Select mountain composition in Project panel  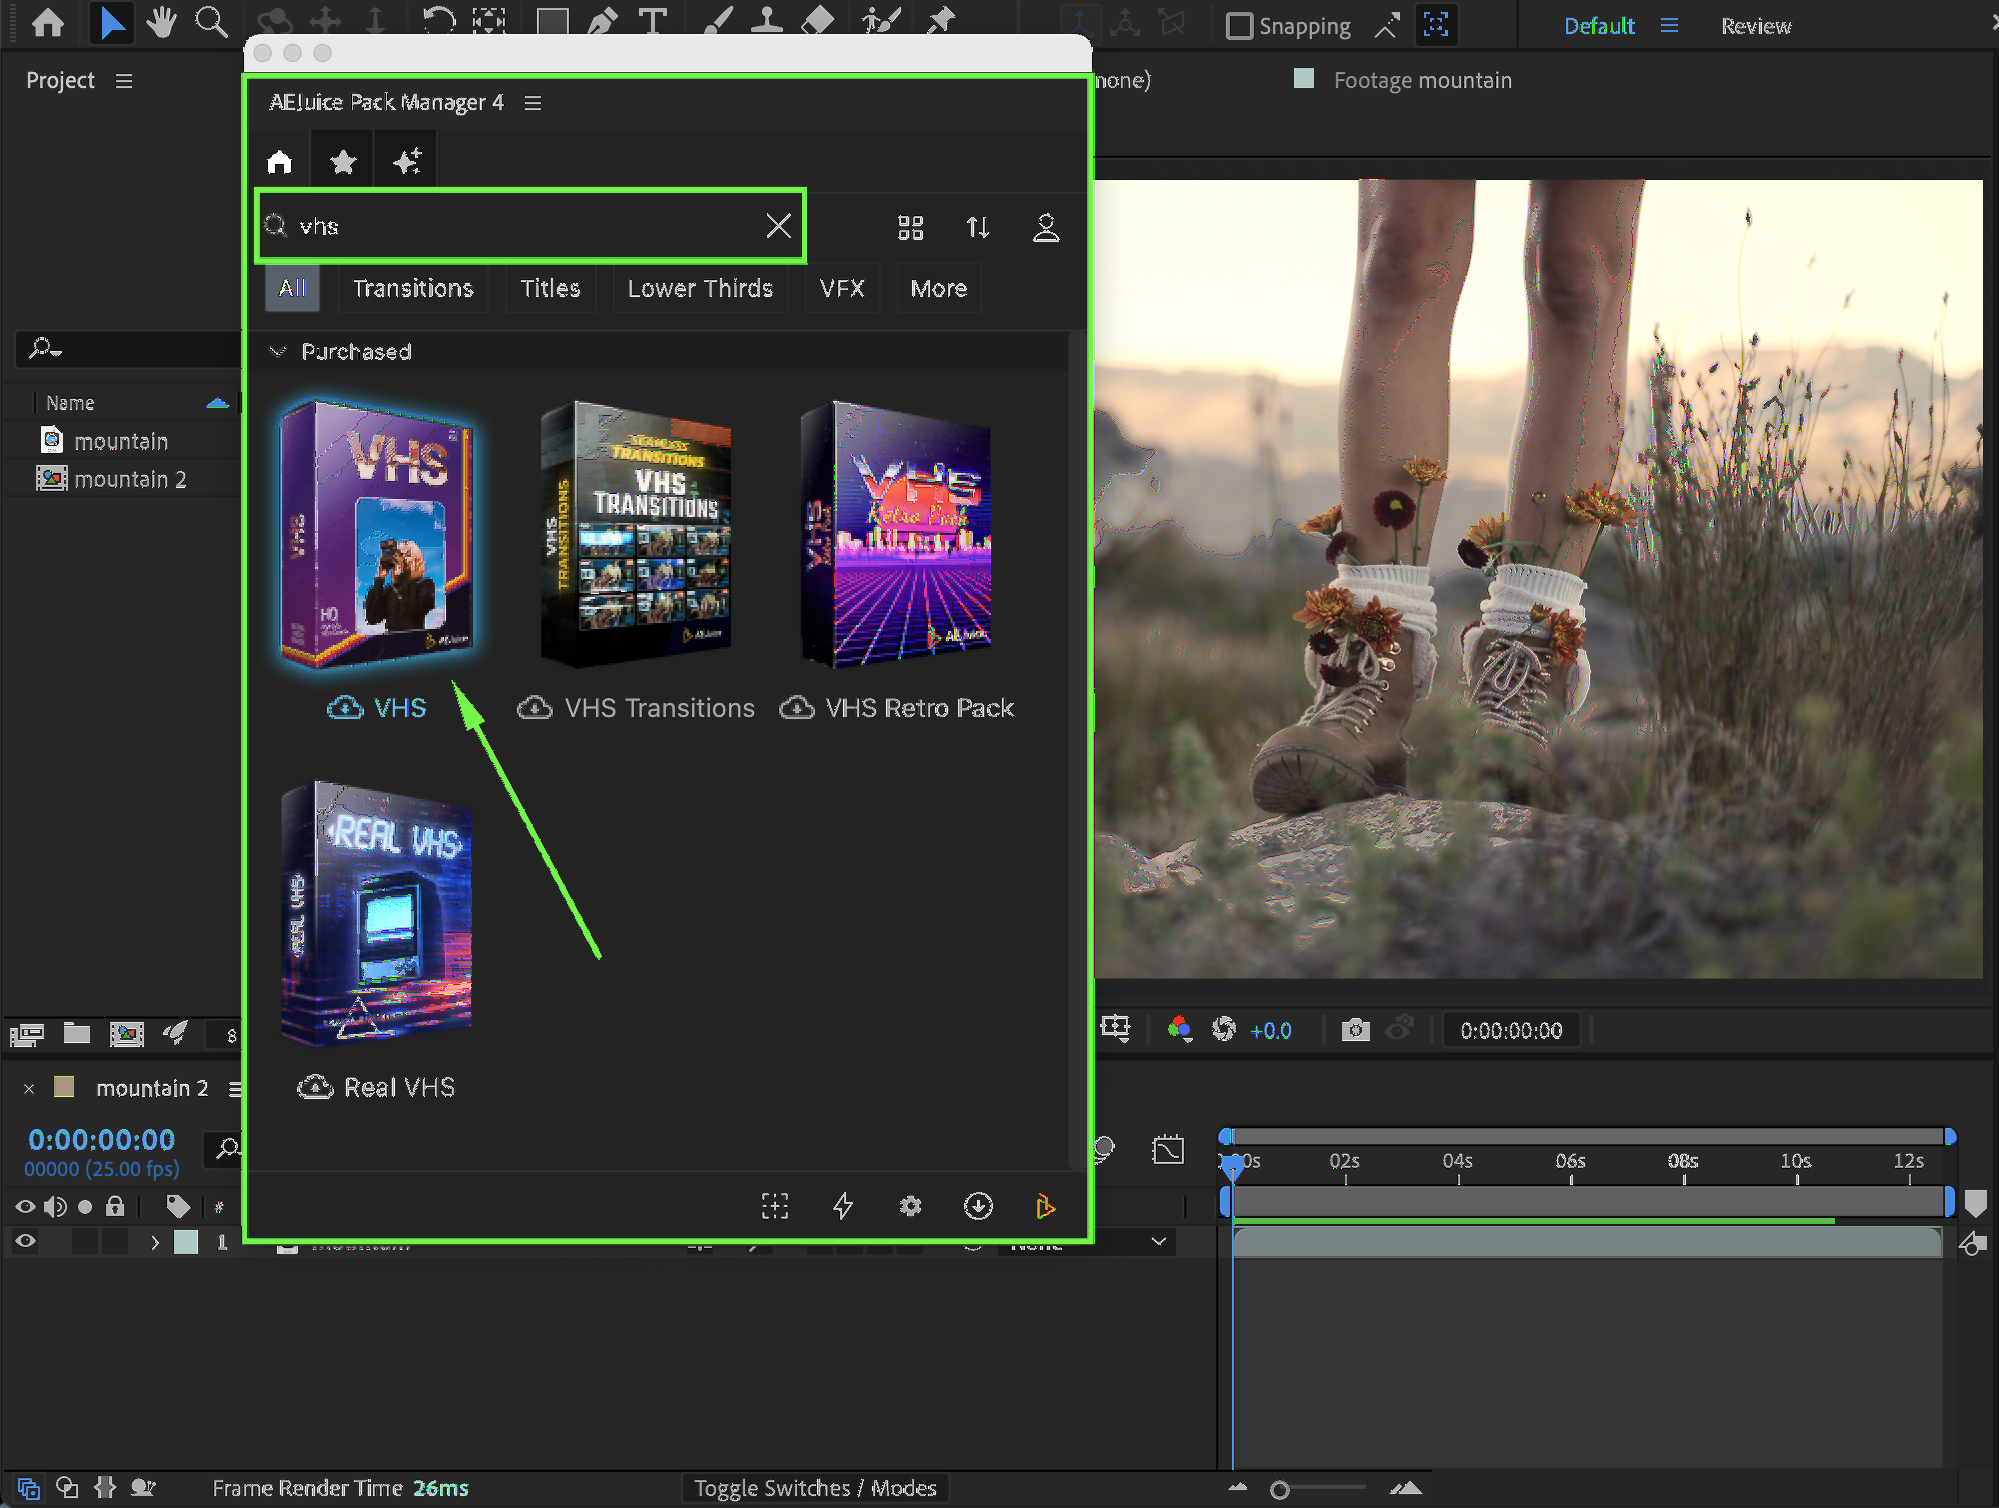[x=121, y=441]
